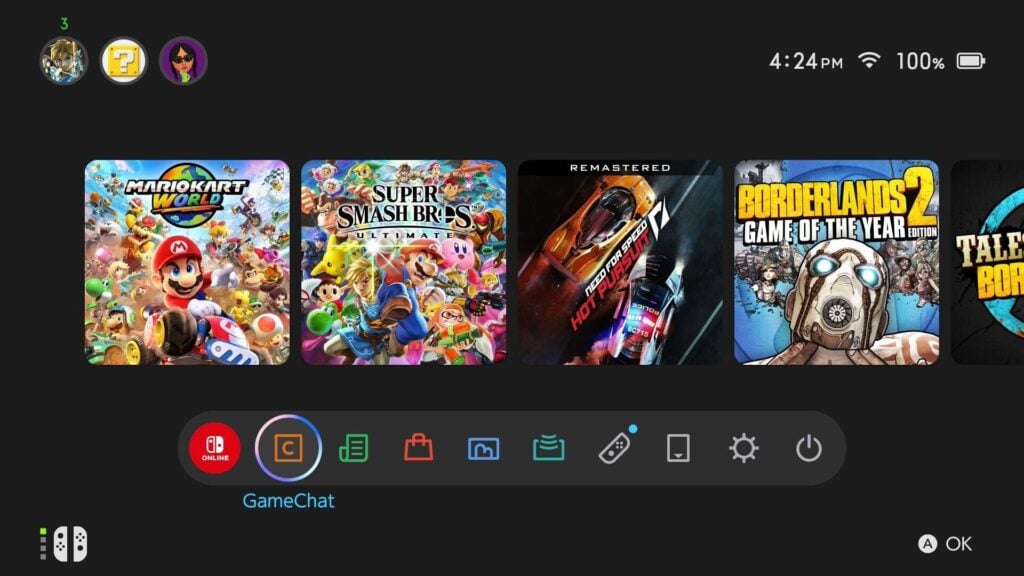This screenshot has height=576, width=1024.
Task: Click the Wi-Fi status icon
Action: point(869,61)
